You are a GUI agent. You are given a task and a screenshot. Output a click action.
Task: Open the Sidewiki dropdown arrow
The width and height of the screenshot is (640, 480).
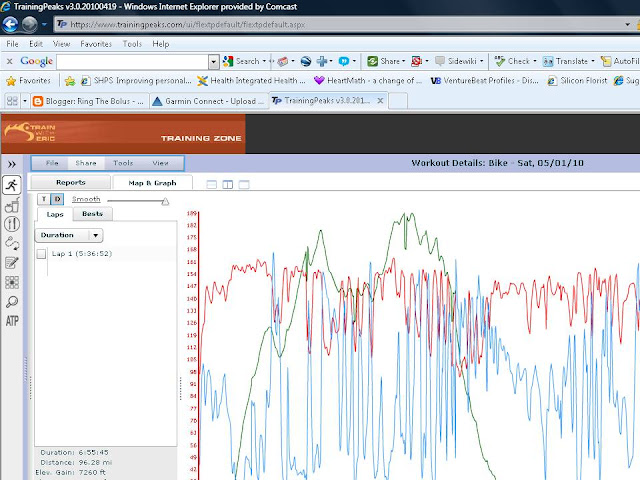482,61
